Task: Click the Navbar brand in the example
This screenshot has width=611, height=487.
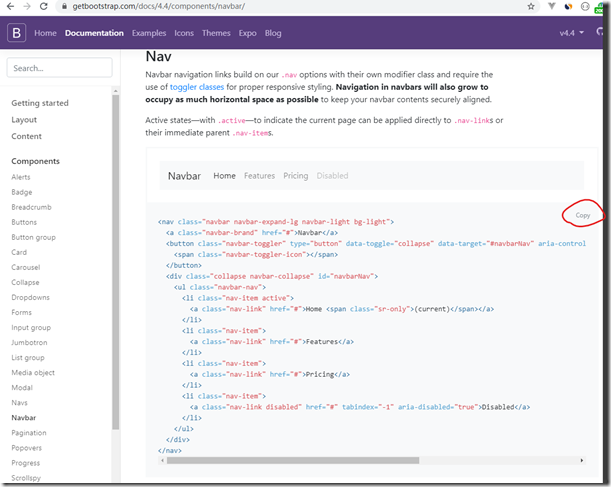Action: pos(184,176)
